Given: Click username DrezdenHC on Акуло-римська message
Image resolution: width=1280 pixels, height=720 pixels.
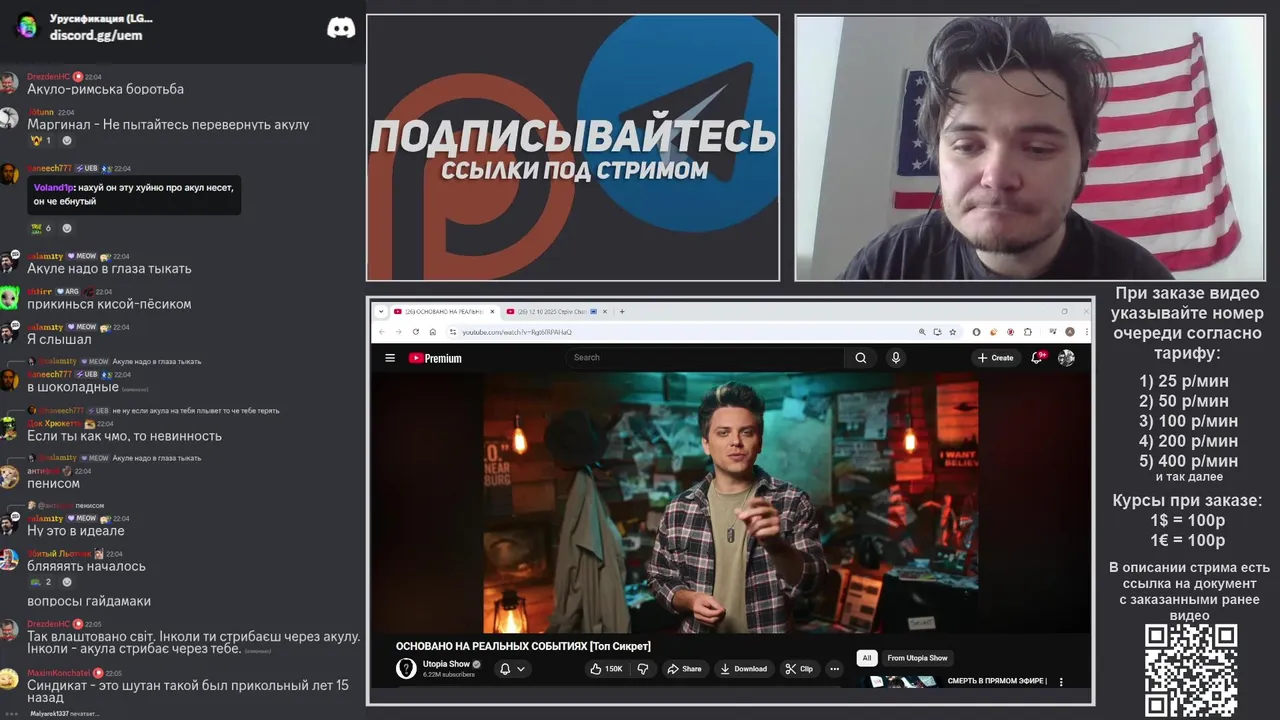Looking at the screenshot, I should coord(48,76).
